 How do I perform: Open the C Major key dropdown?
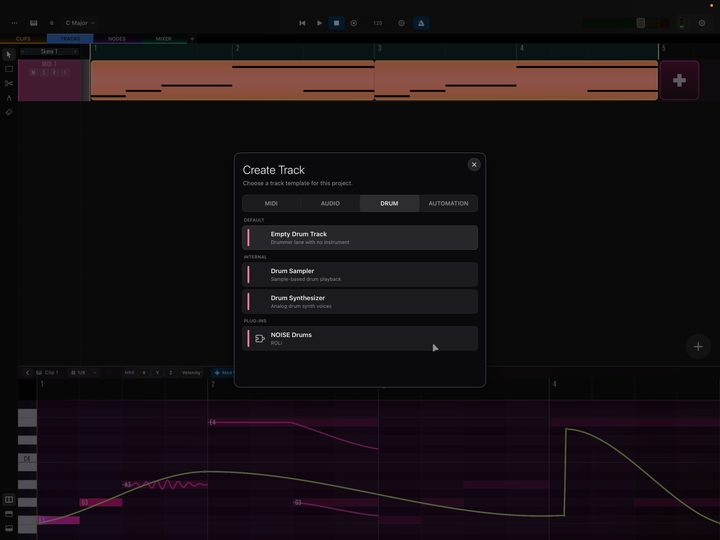pos(79,23)
